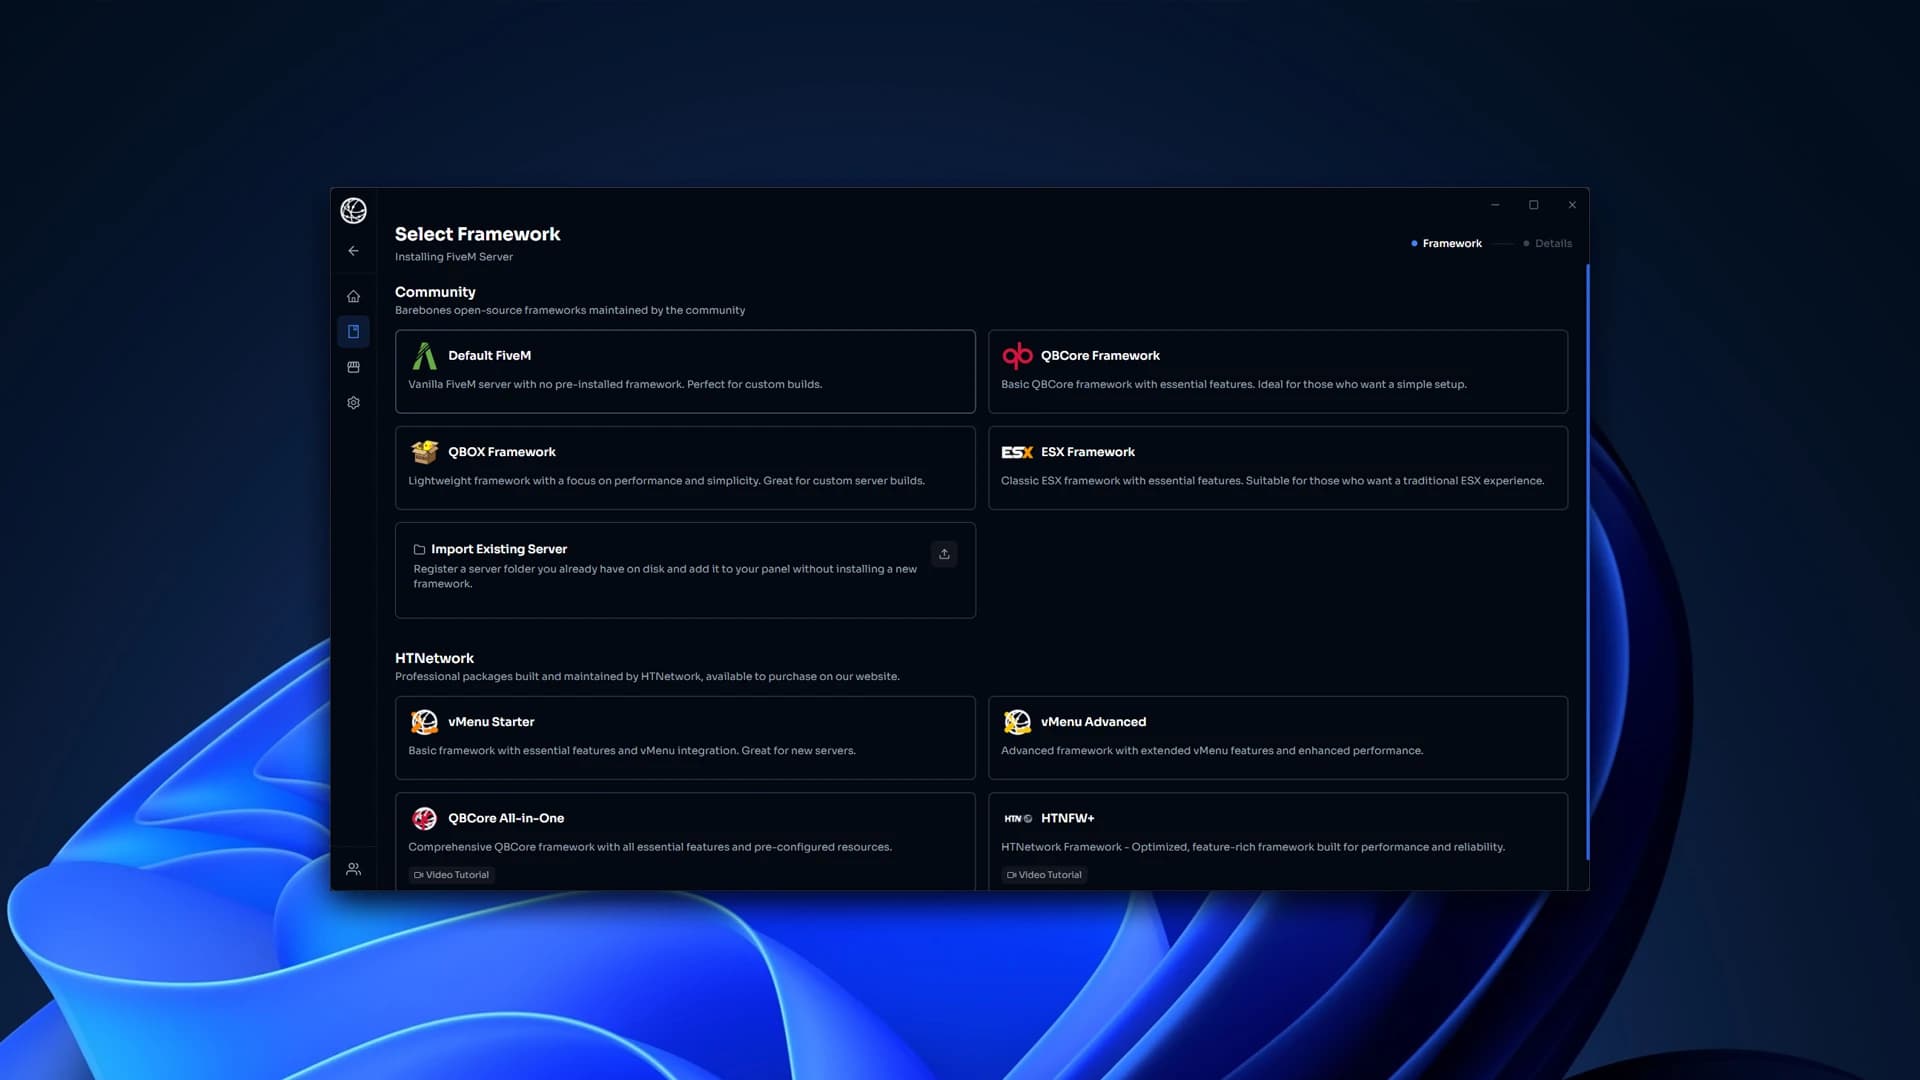Viewport: 1920px width, 1080px height.
Task: Go to the Framework step indicator
Action: point(1446,243)
